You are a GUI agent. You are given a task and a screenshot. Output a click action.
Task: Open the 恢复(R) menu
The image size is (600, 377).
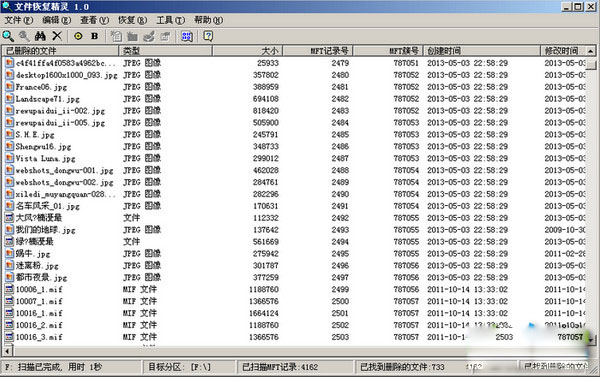[x=132, y=20]
